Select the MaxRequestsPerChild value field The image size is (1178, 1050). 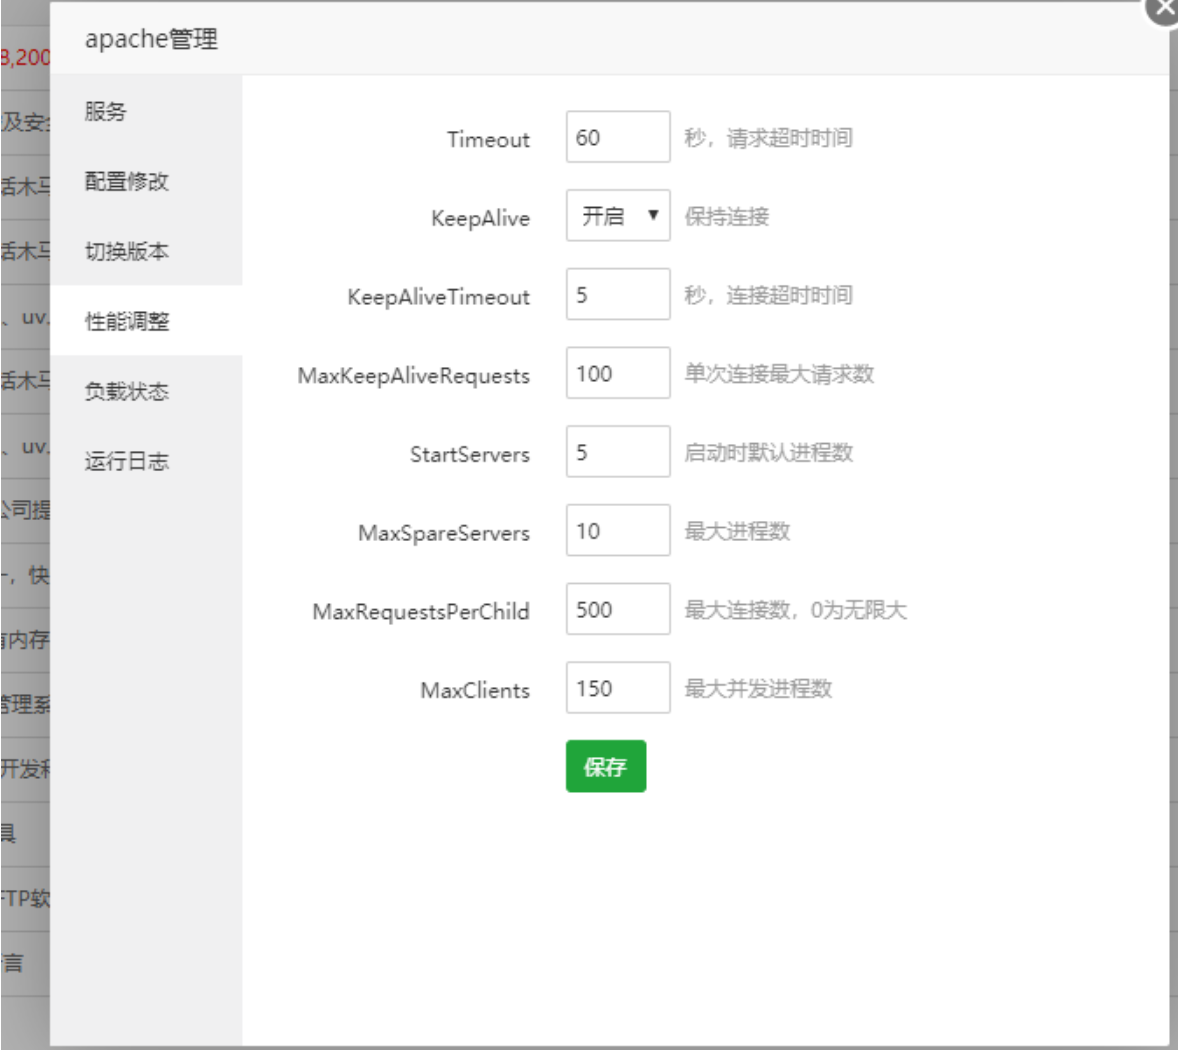tap(617, 610)
